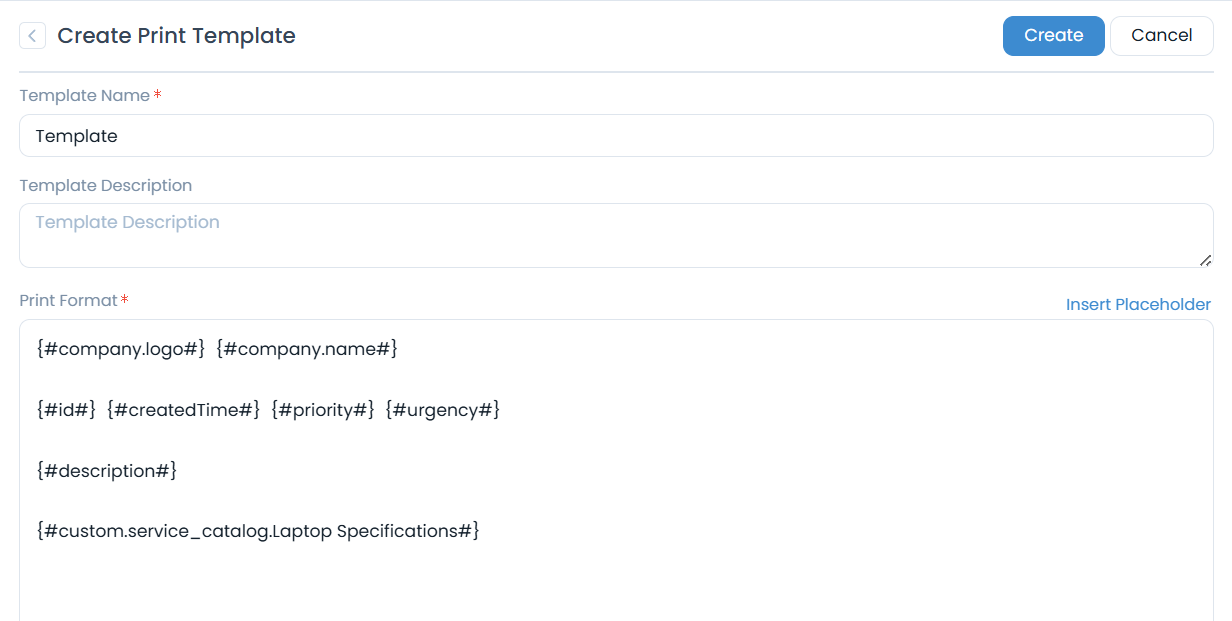Place cursor in the {#description#} placeholder
The image size is (1232, 621).
(x=106, y=470)
